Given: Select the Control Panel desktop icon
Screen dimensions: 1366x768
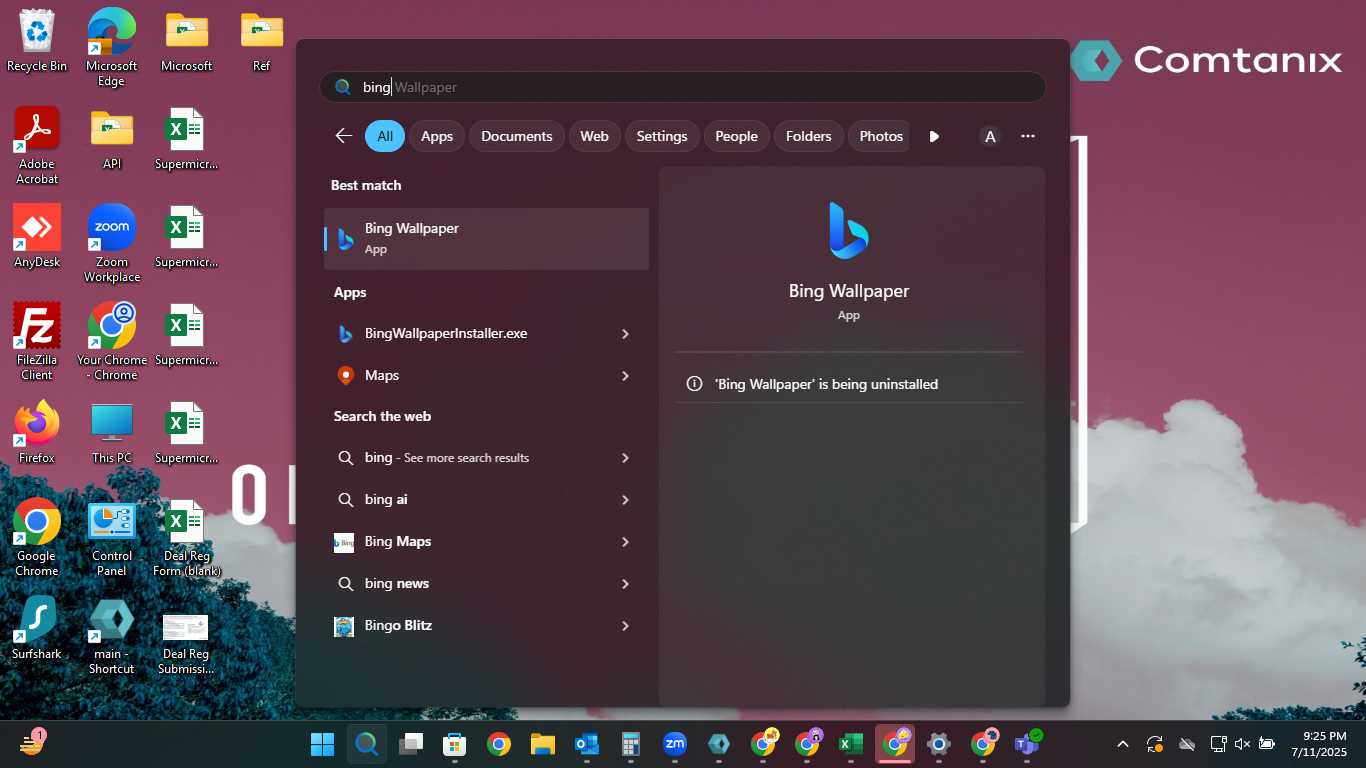Looking at the screenshot, I should point(111,539).
